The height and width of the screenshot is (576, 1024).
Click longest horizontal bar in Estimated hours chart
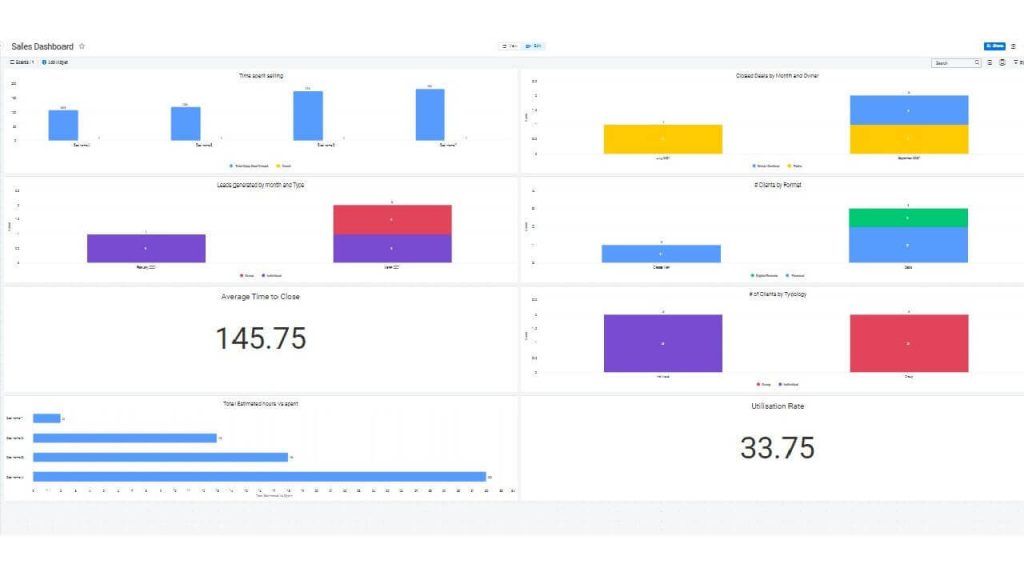coord(259,477)
